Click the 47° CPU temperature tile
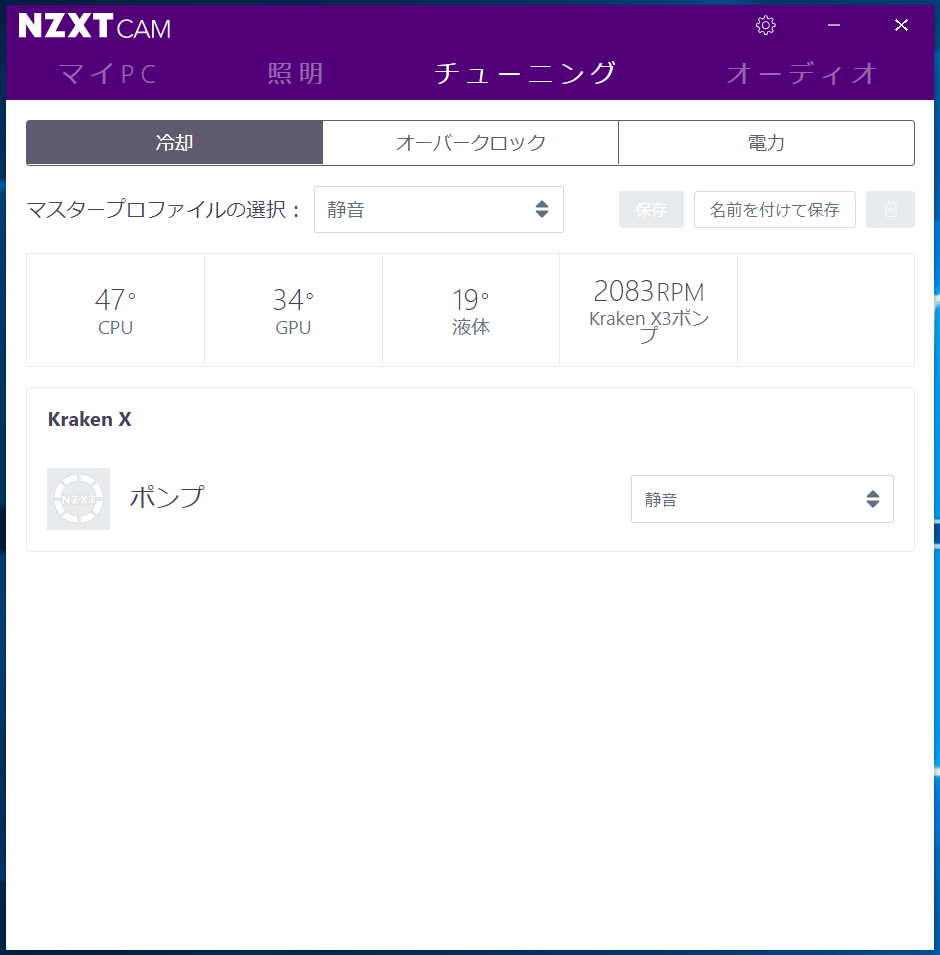The image size is (940, 955). [116, 310]
